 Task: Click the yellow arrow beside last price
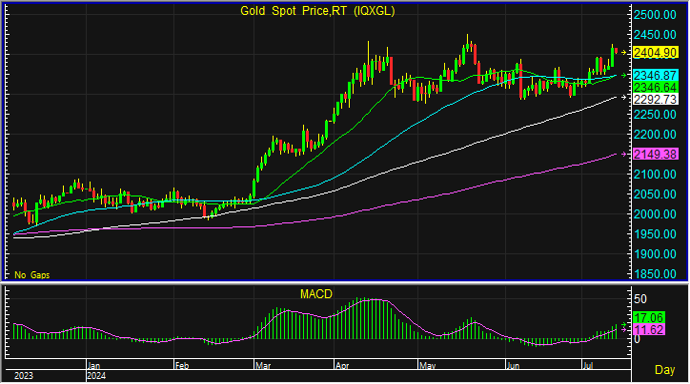(624, 53)
